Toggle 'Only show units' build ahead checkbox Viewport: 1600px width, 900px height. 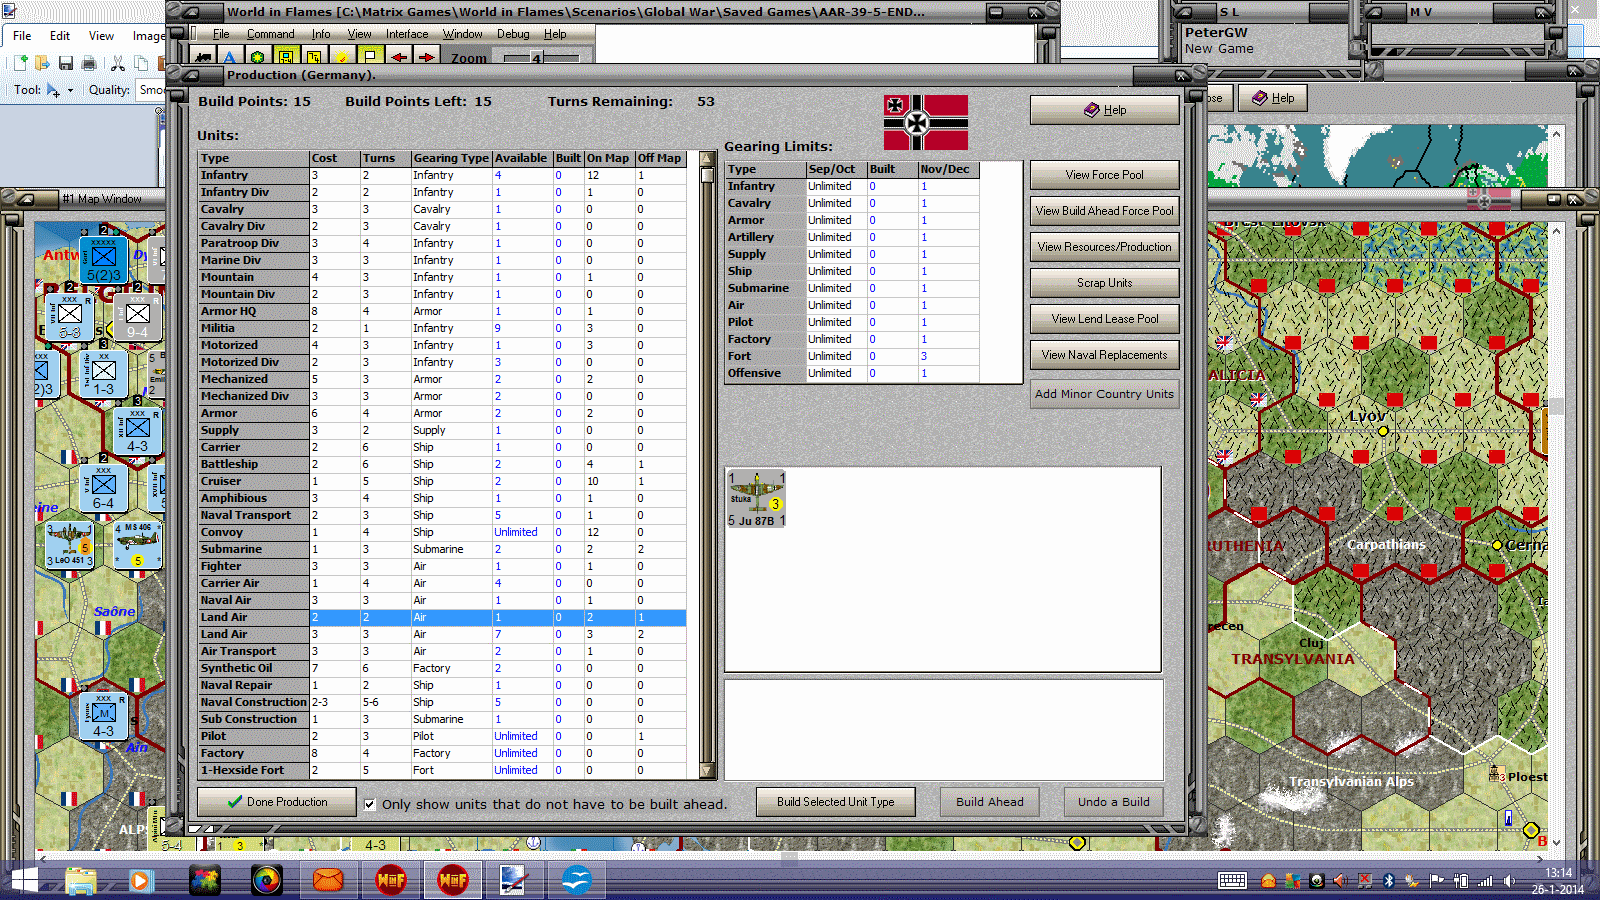369,804
